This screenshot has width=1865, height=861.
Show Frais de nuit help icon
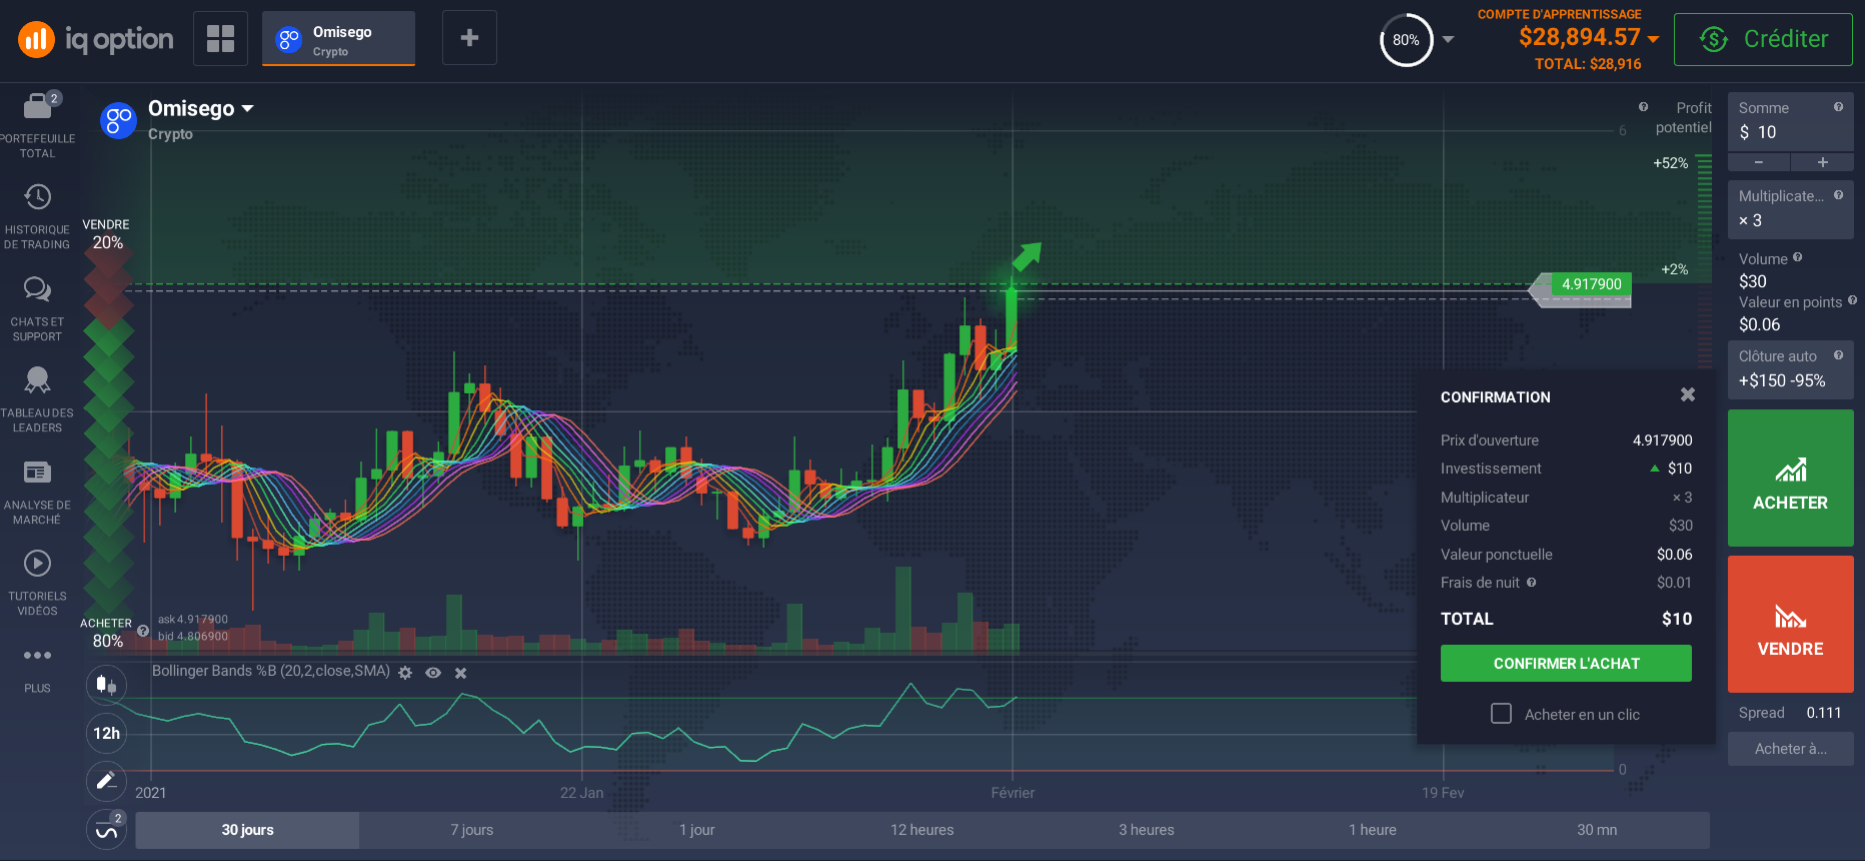point(1531,582)
